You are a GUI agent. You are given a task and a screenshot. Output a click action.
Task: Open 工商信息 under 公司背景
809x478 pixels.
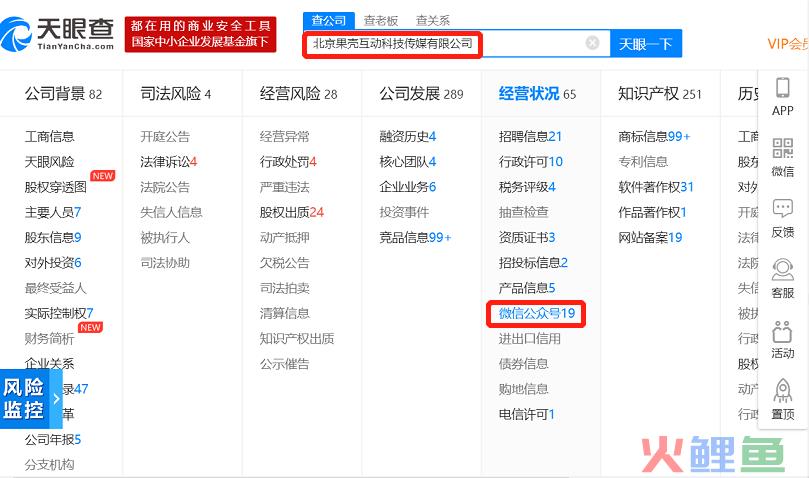coord(50,136)
